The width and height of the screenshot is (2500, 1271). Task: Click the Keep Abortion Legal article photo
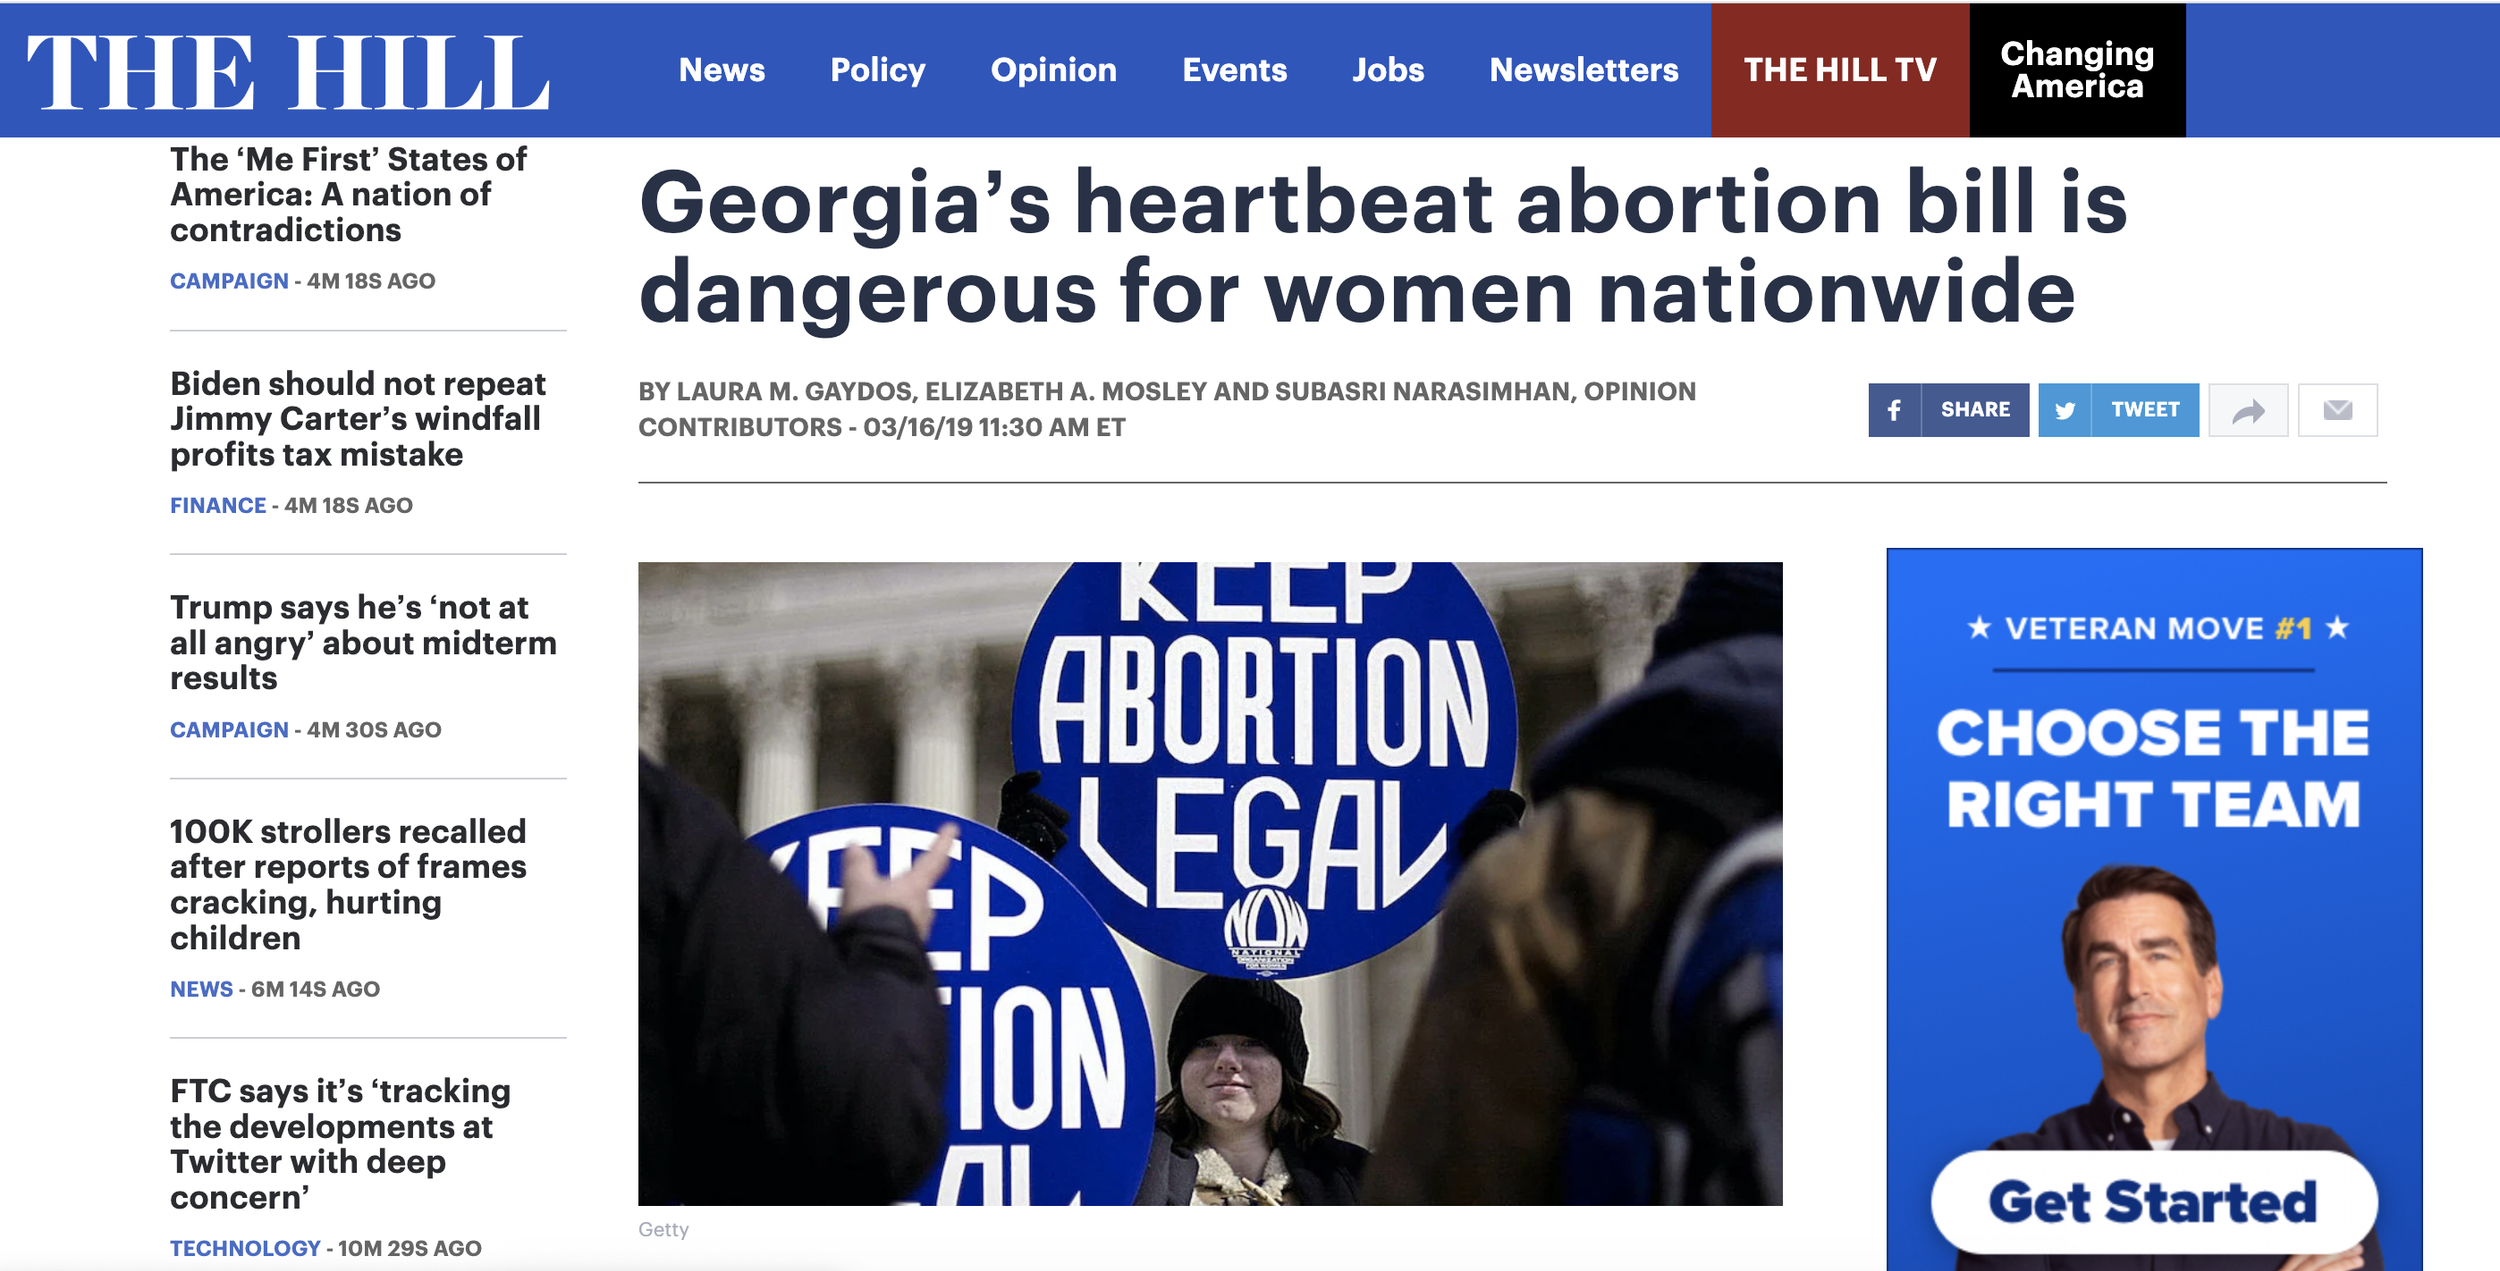coord(1210,884)
